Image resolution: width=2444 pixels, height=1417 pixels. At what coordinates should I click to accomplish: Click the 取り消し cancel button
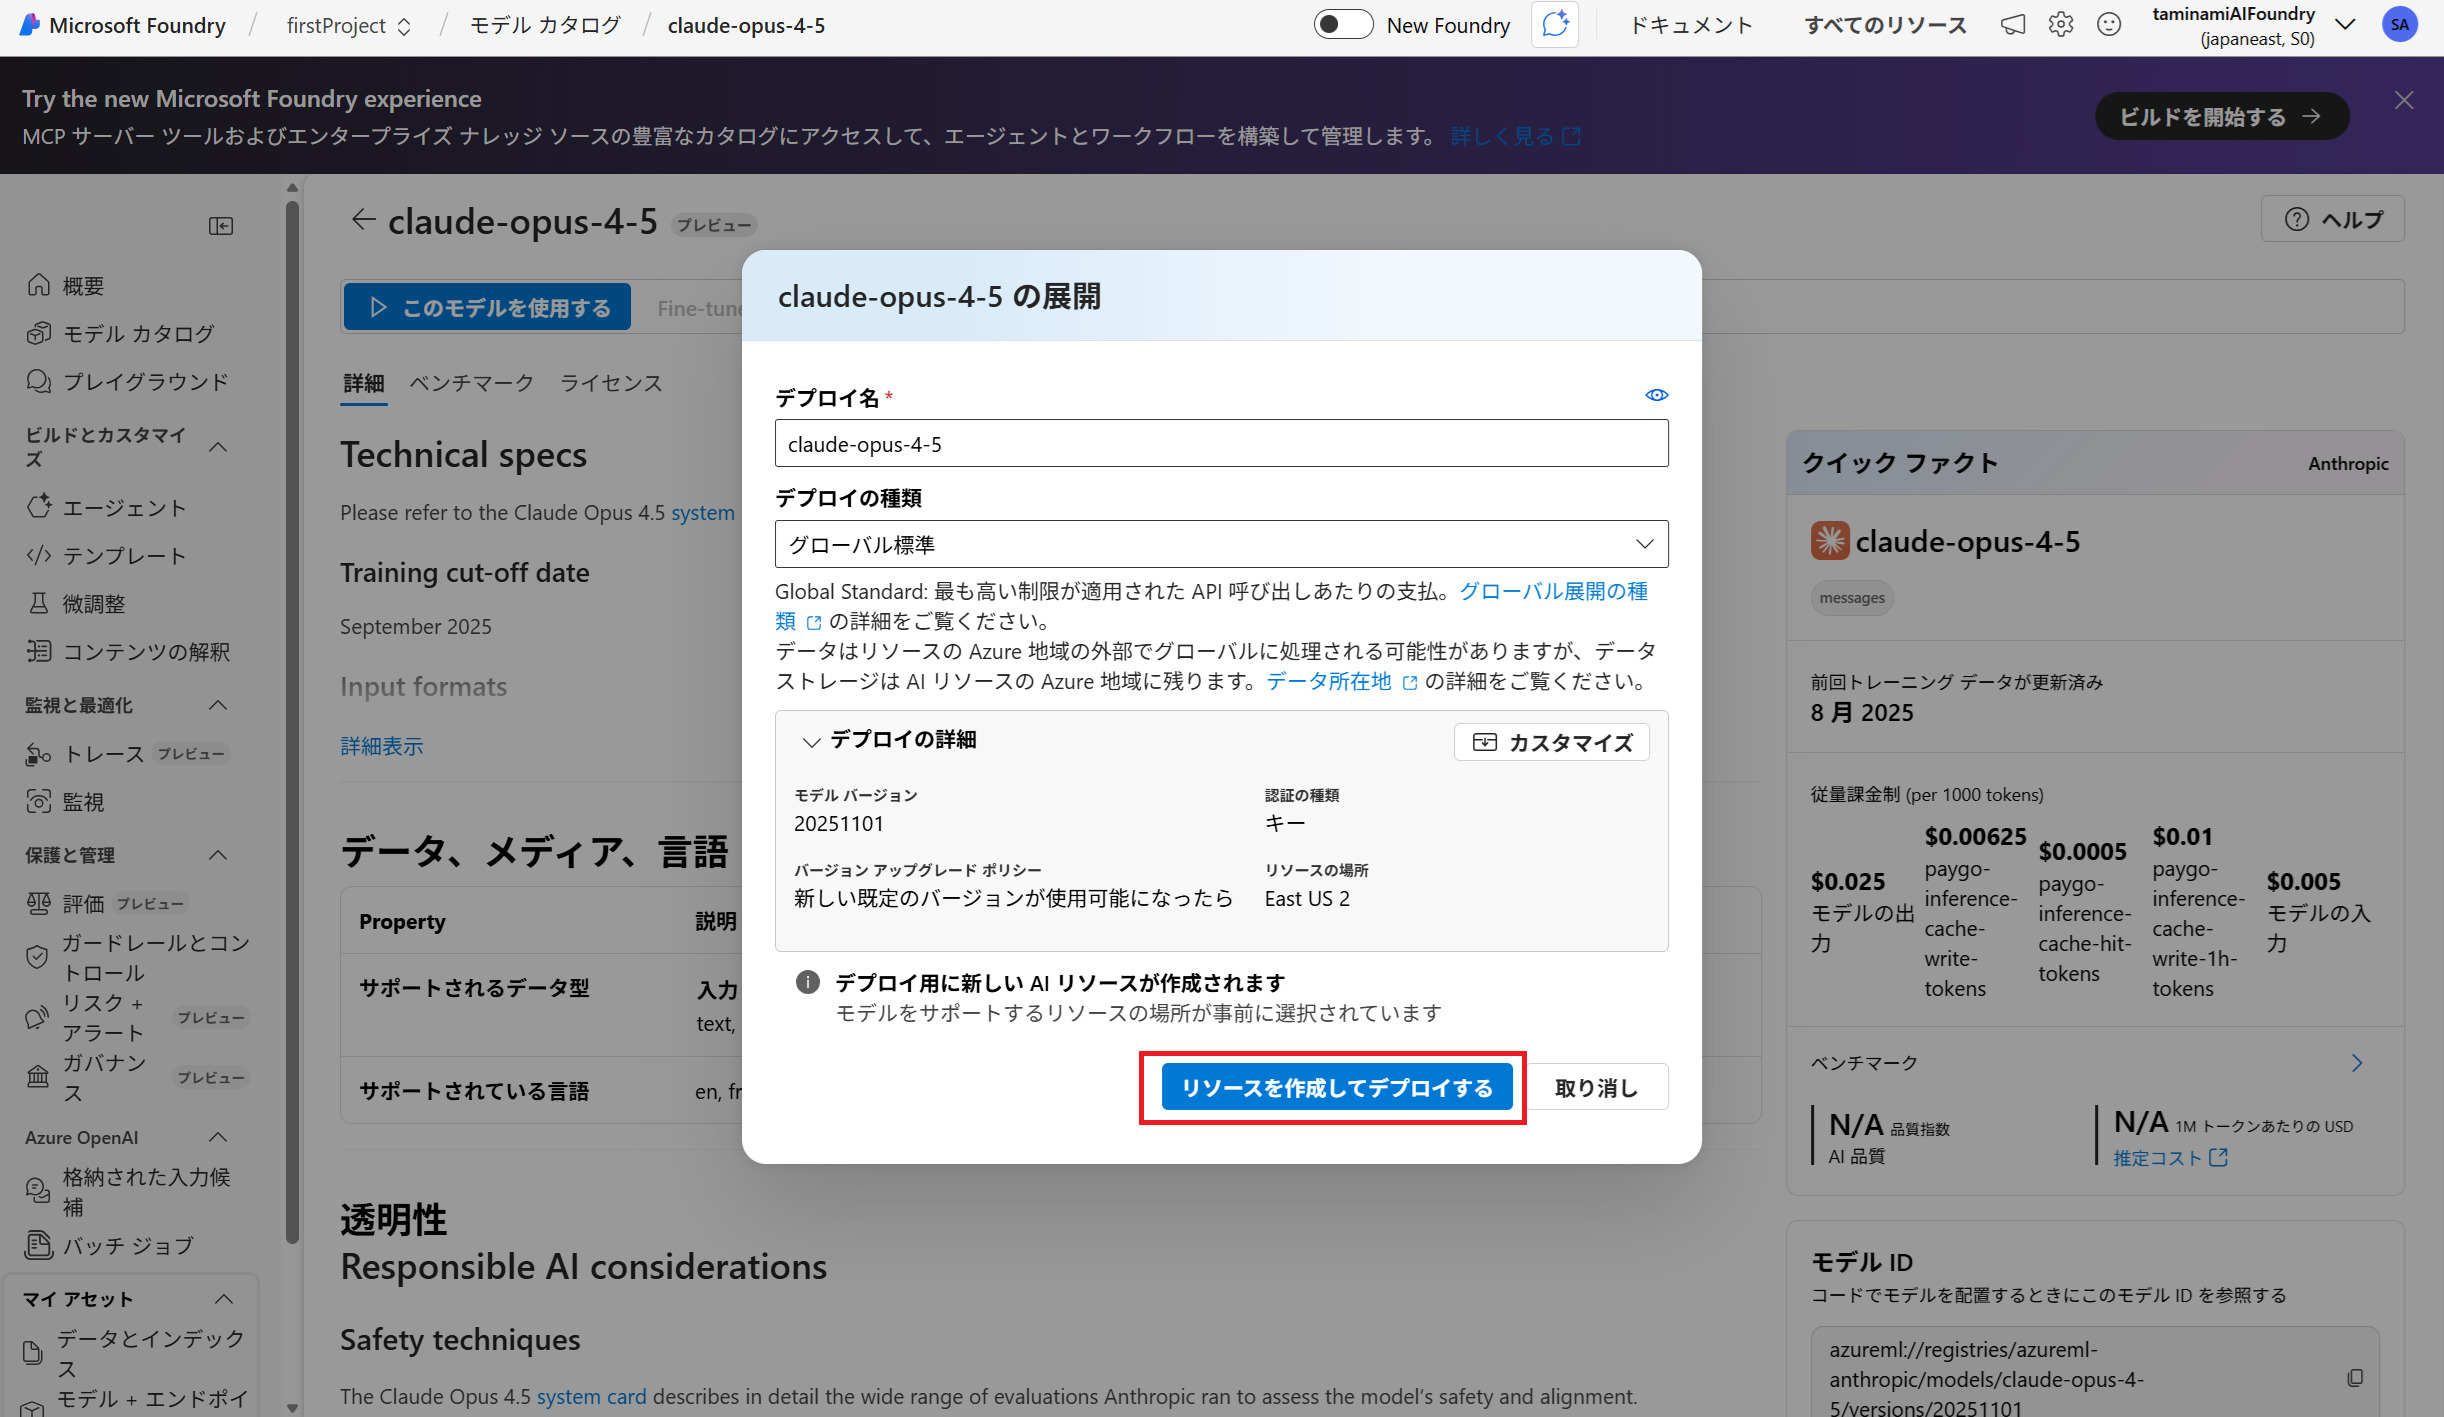click(1595, 1088)
